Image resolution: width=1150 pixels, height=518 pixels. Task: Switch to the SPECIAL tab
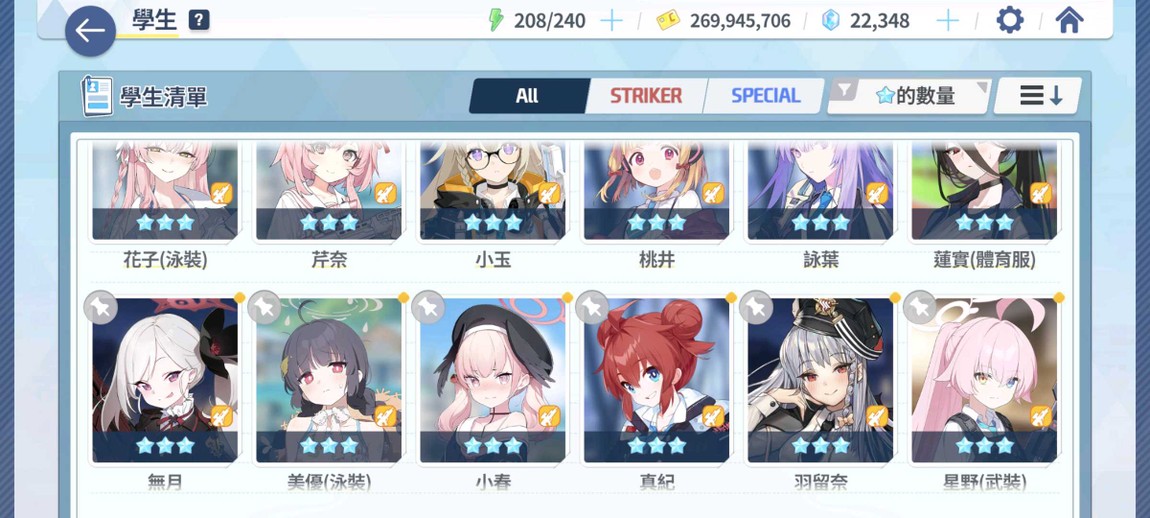pyautogui.click(x=765, y=96)
